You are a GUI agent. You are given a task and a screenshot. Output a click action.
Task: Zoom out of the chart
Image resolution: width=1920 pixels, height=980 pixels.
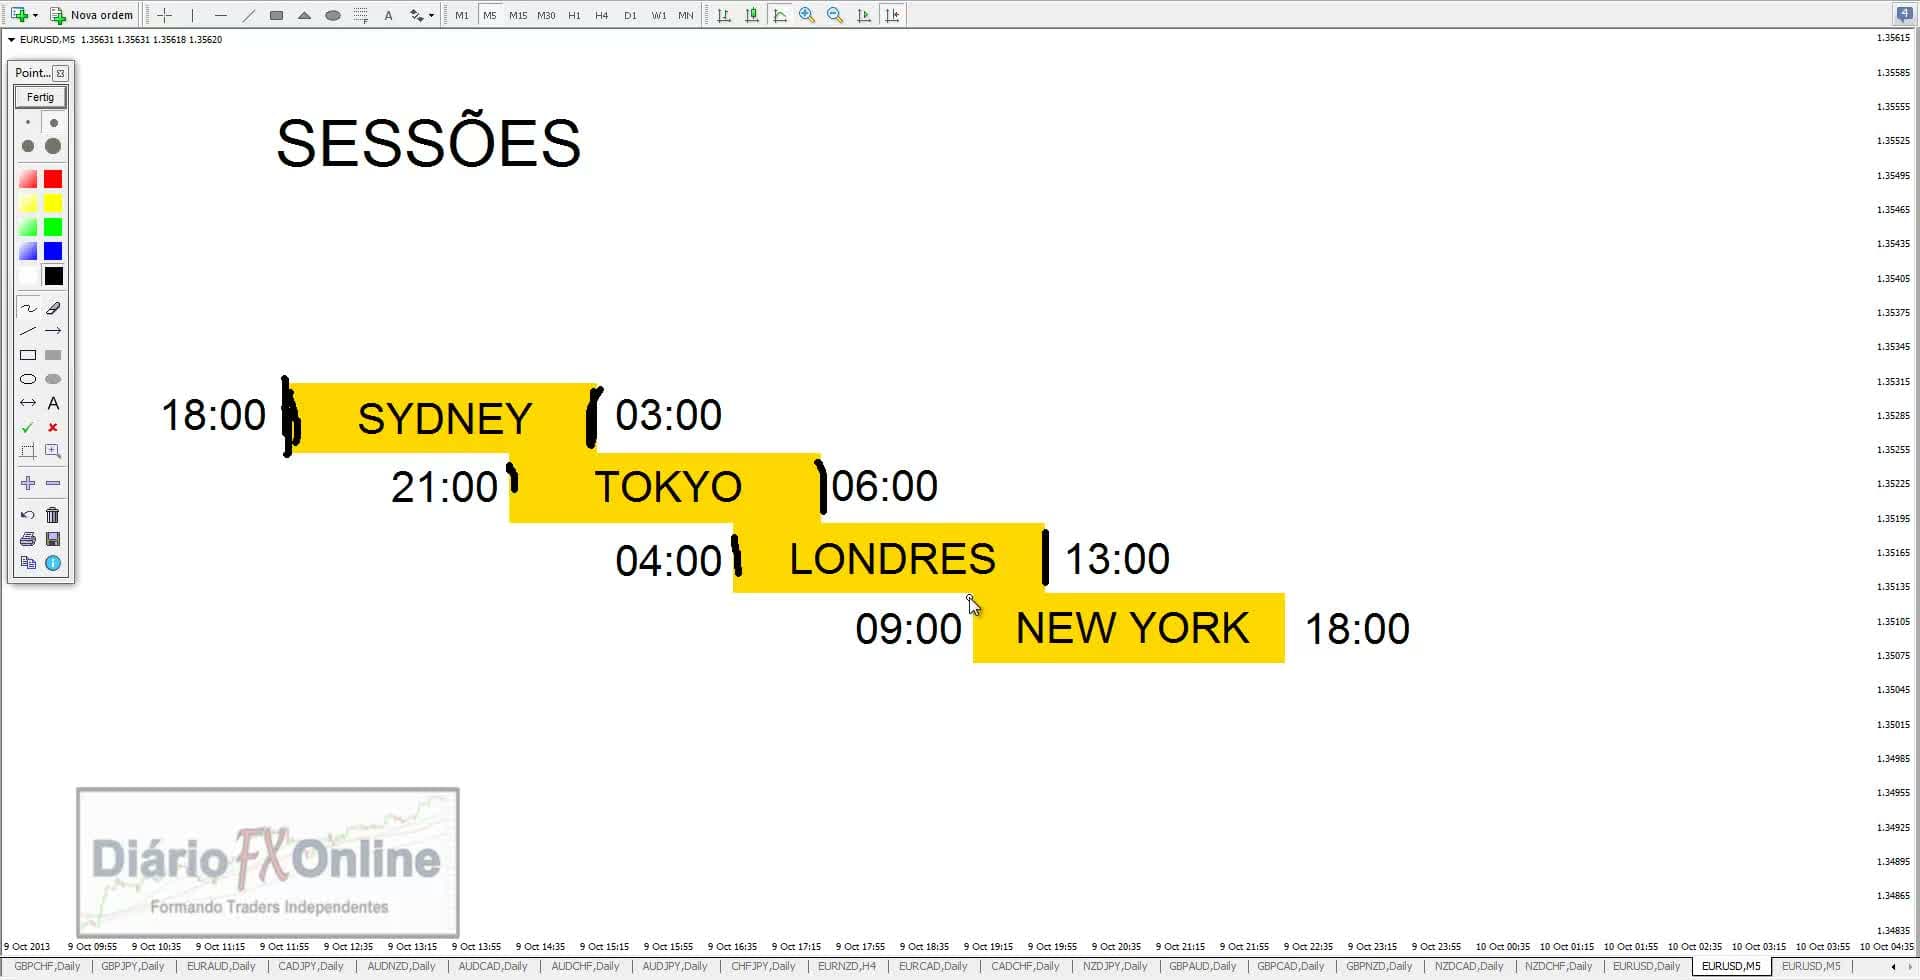pyautogui.click(x=835, y=15)
